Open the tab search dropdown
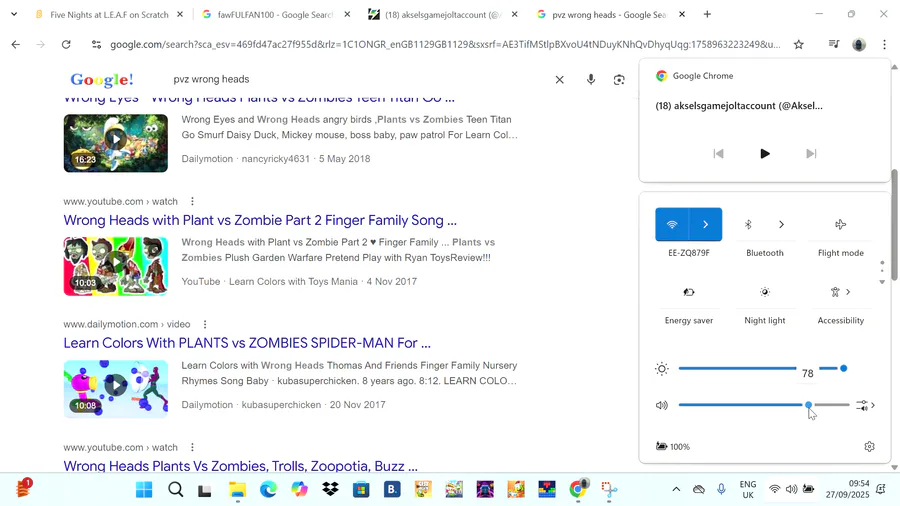Screen dimensions: 900x506 click(14, 14)
